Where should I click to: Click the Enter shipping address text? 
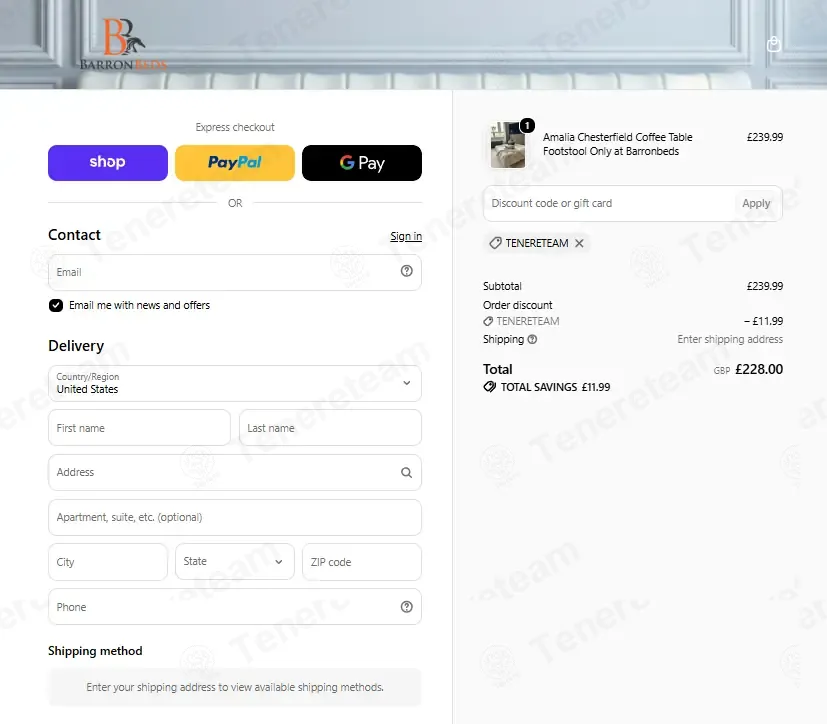[x=730, y=339]
